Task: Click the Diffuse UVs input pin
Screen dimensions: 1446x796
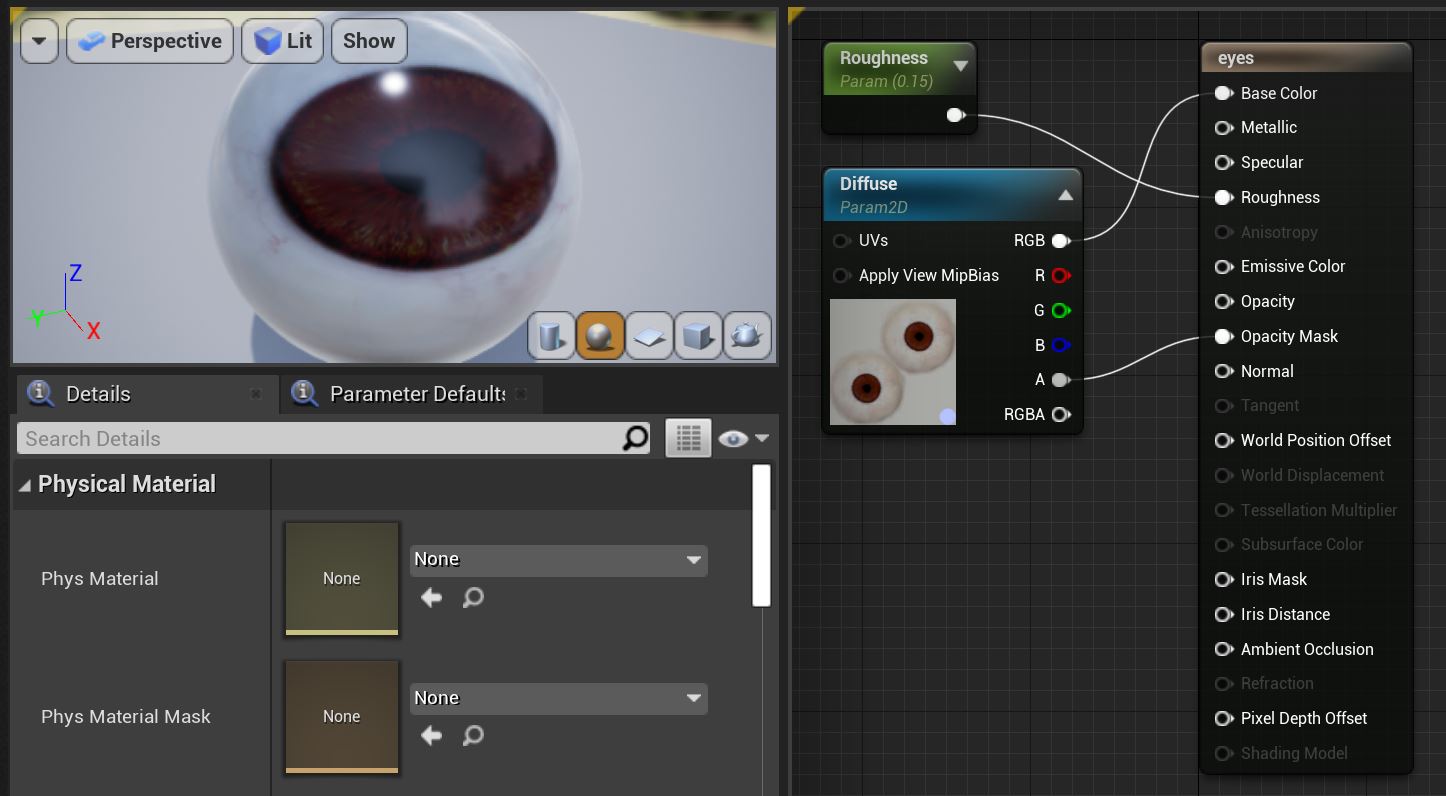Action: tap(841, 241)
